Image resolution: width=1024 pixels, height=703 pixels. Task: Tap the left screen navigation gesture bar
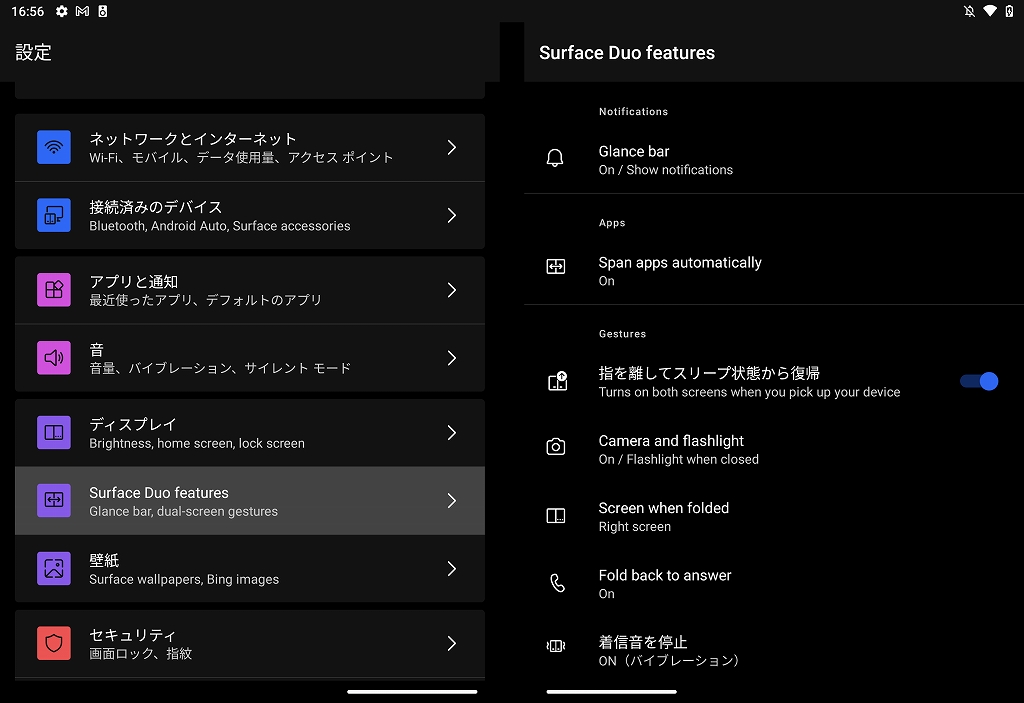pyautogui.click(x=412, y=691)
